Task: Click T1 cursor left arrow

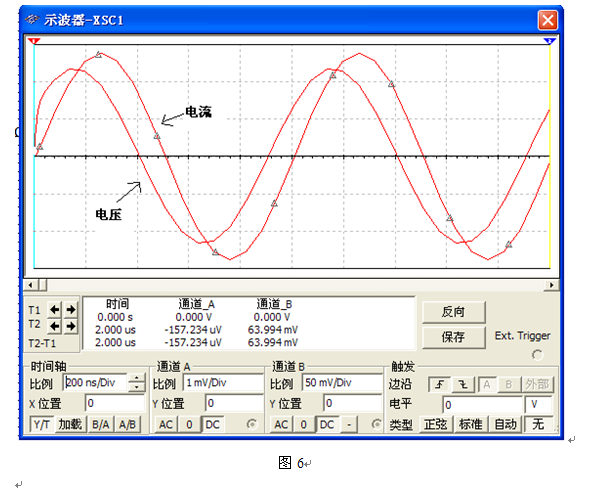Action: (x=56, y=310)
